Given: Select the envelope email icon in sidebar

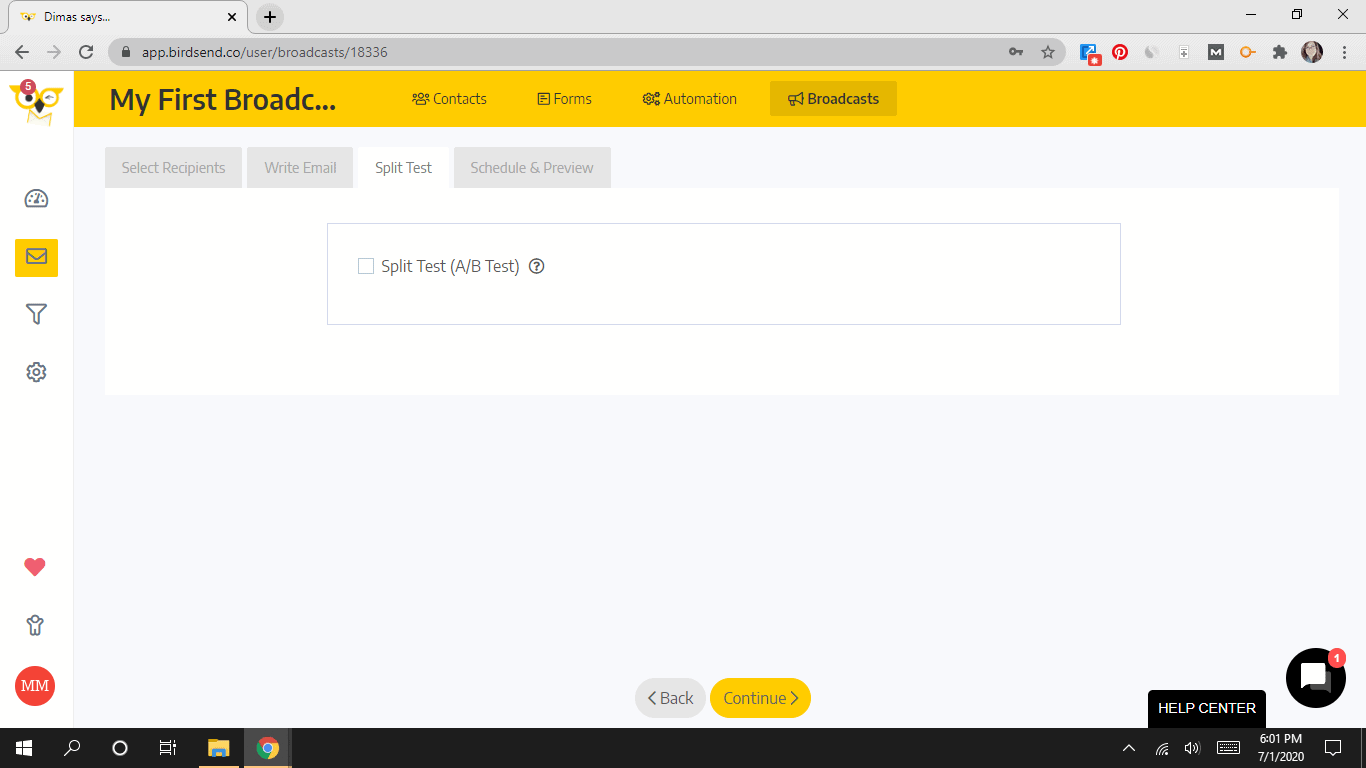Looking at the screenshot, I should (36, 257).
